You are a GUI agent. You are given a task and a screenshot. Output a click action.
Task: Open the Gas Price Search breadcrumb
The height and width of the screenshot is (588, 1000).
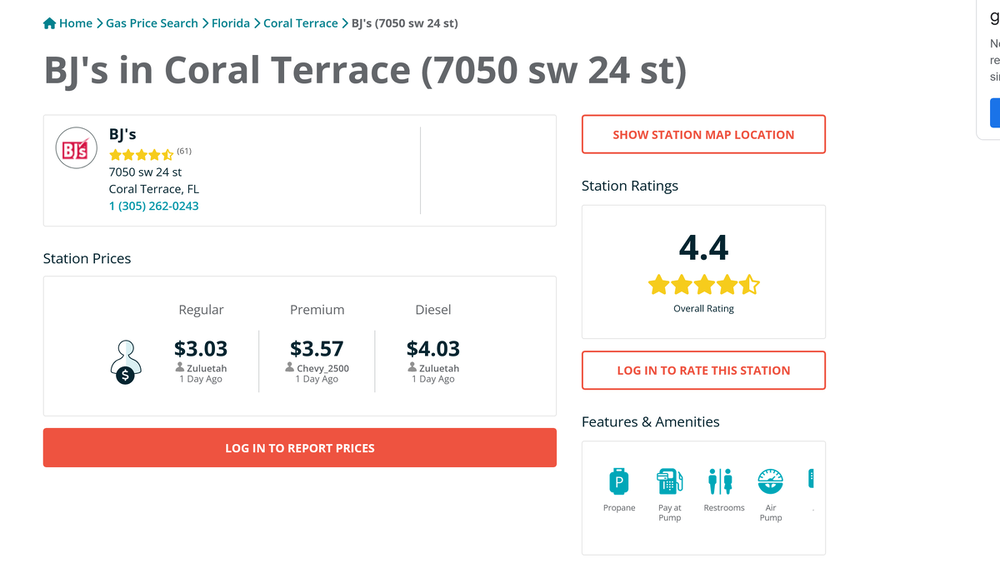[152, 24]
